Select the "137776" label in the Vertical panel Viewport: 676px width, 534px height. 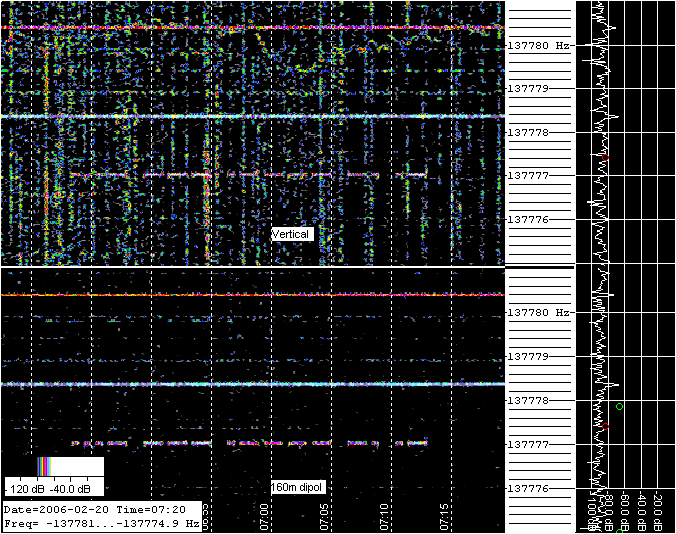click(x=528, y=219)
